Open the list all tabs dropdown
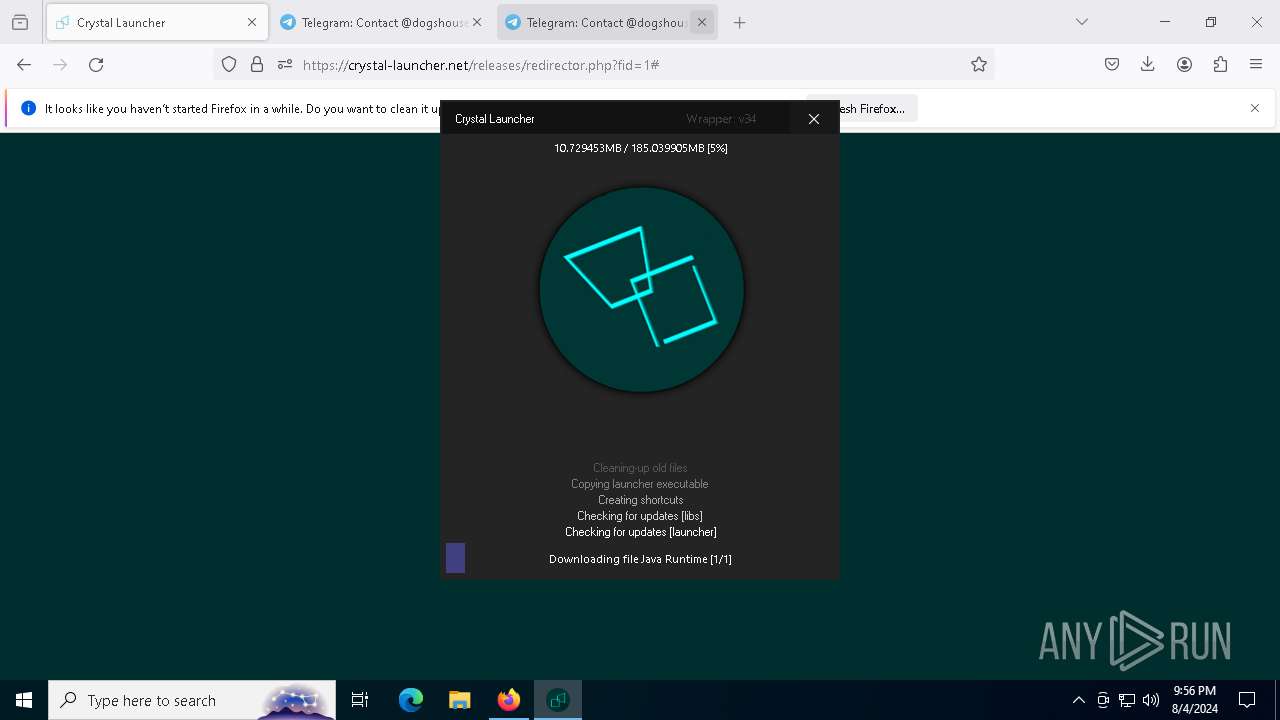1280x720 pixels. 1082,22
